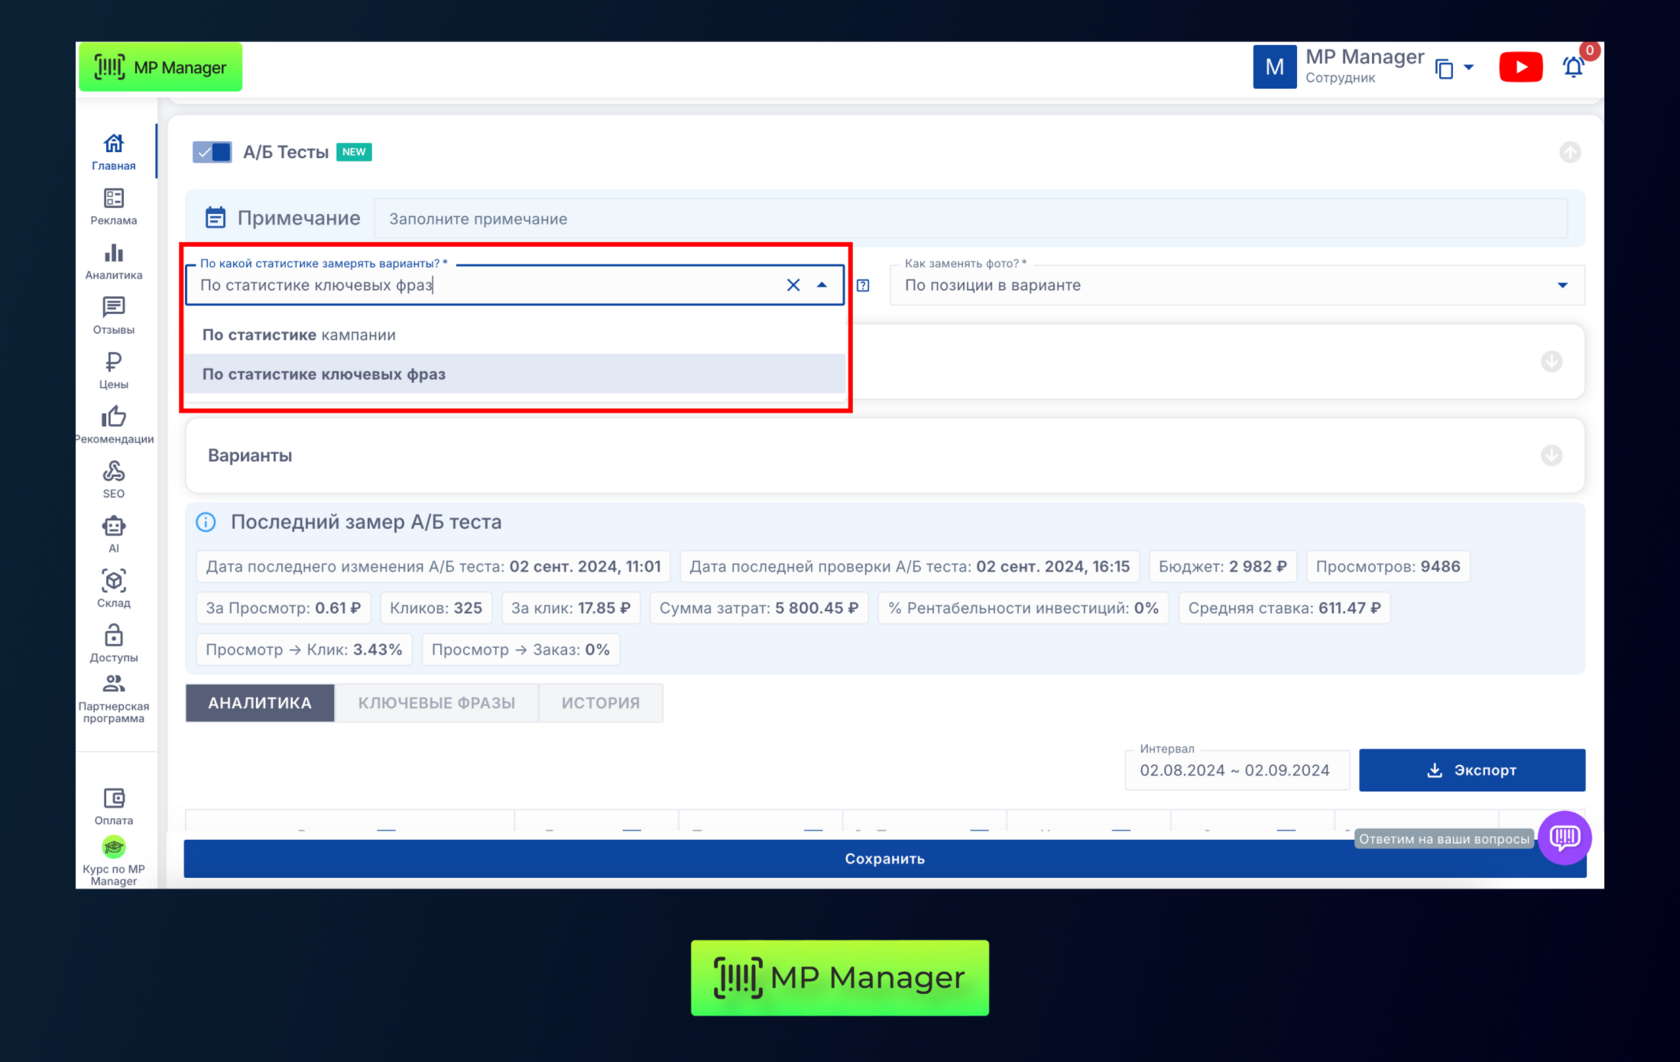Toggle the А/Б Тесты switch
Image resolution: width=1680 pixels, height=1062 pixels.
click(212, 152)
